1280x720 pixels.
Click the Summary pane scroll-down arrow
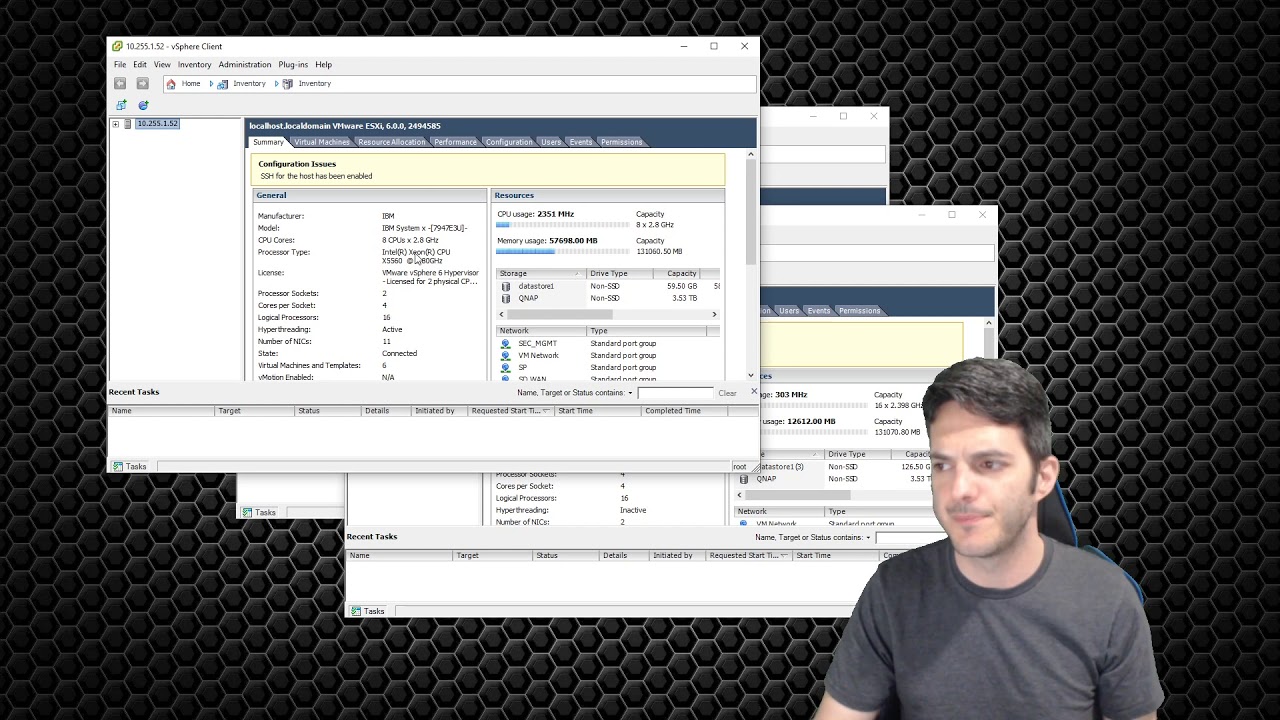point(751,376)
